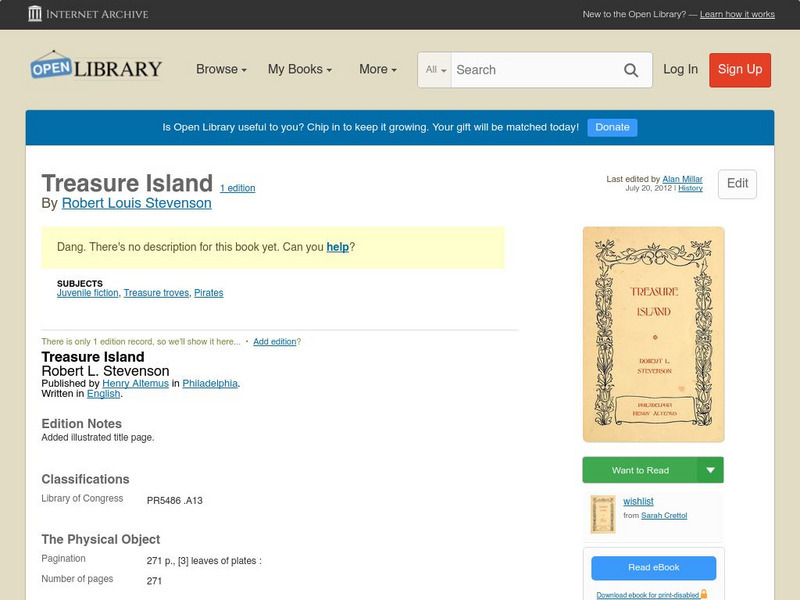Open the English language link

104,394
